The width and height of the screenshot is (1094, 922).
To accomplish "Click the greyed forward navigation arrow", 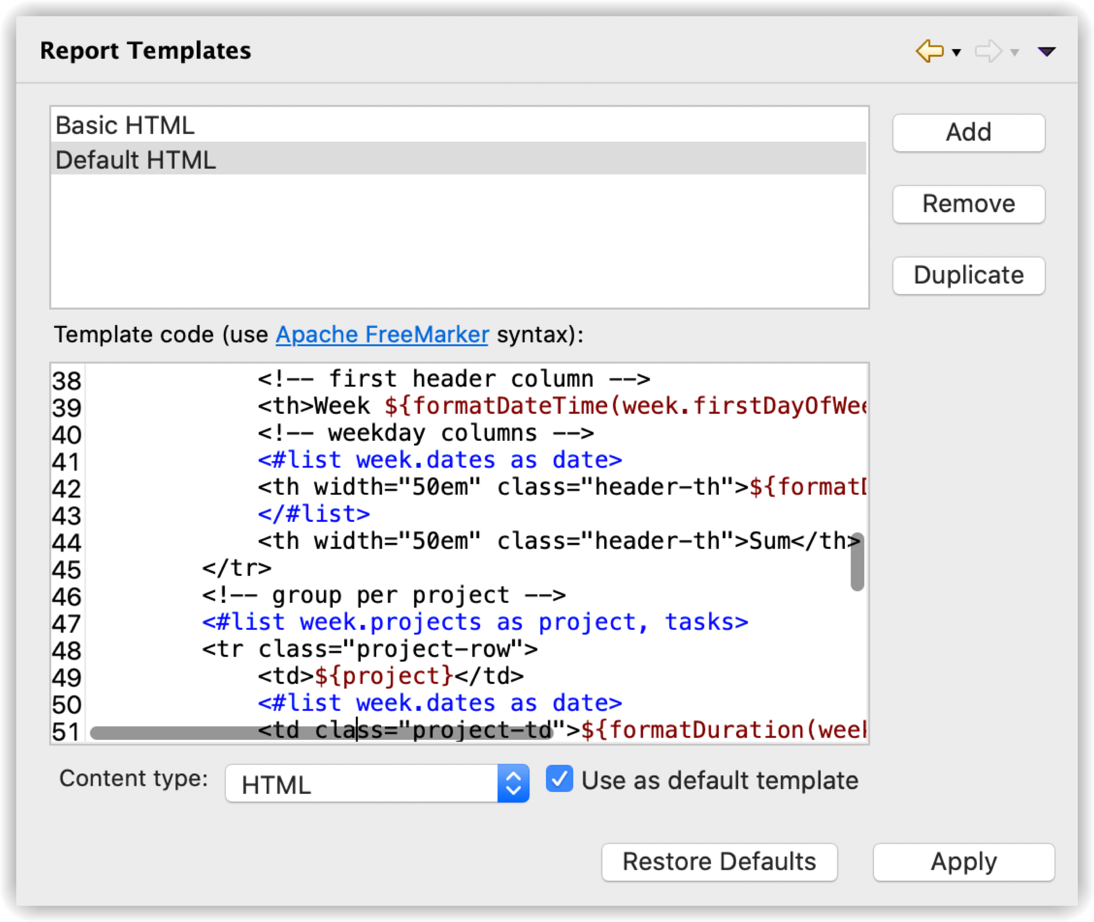I will (x=988, y=51).
